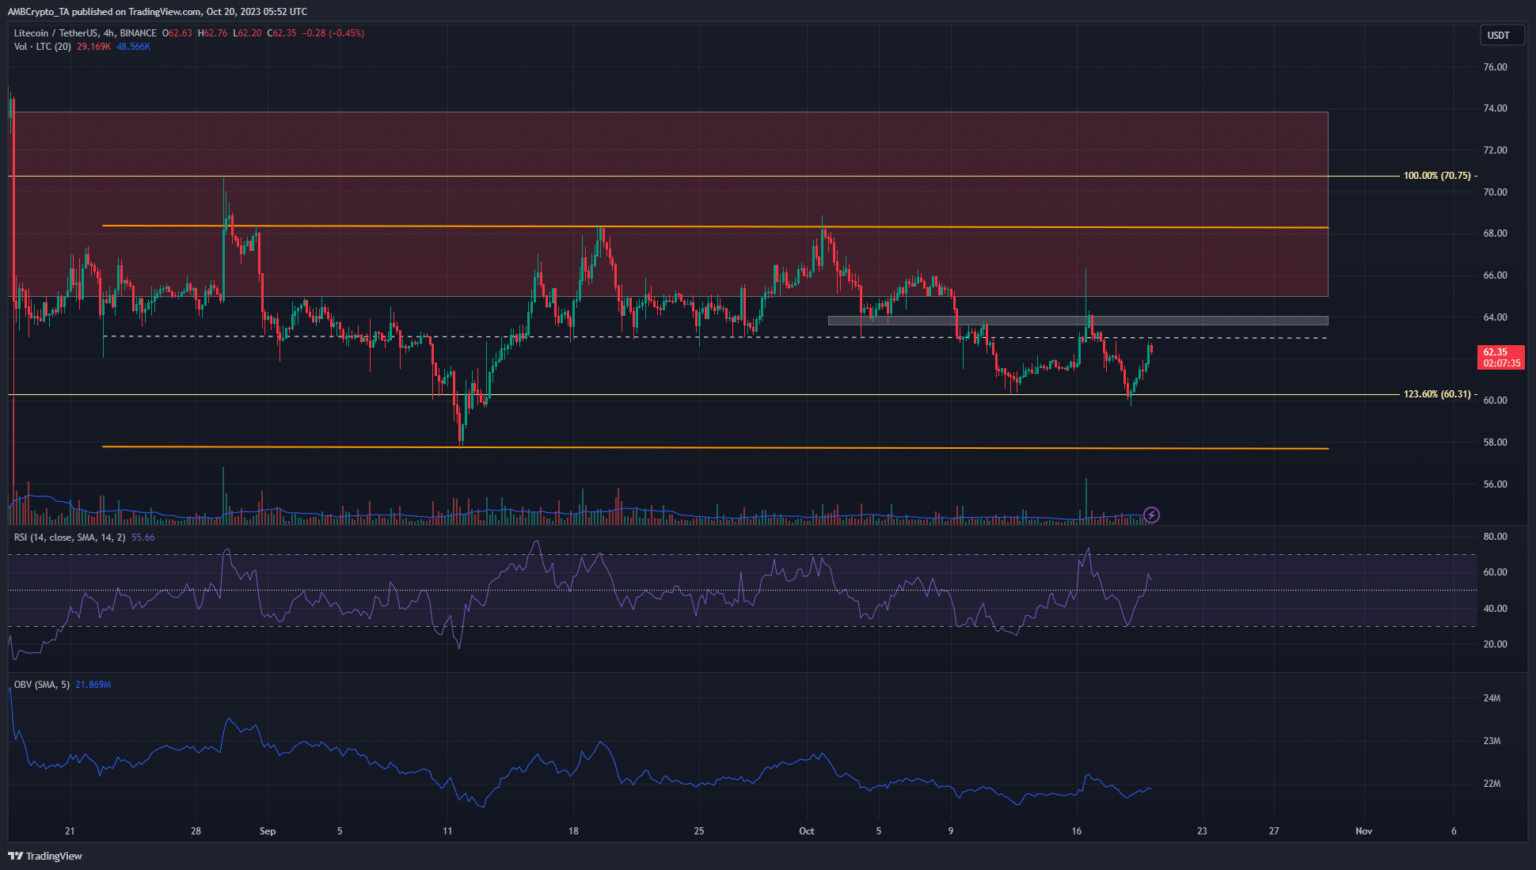Viewport: 1536px width, 870px height.
Task: Click the 24M label on OBV scale
Action: click(x=1491, y=698)
